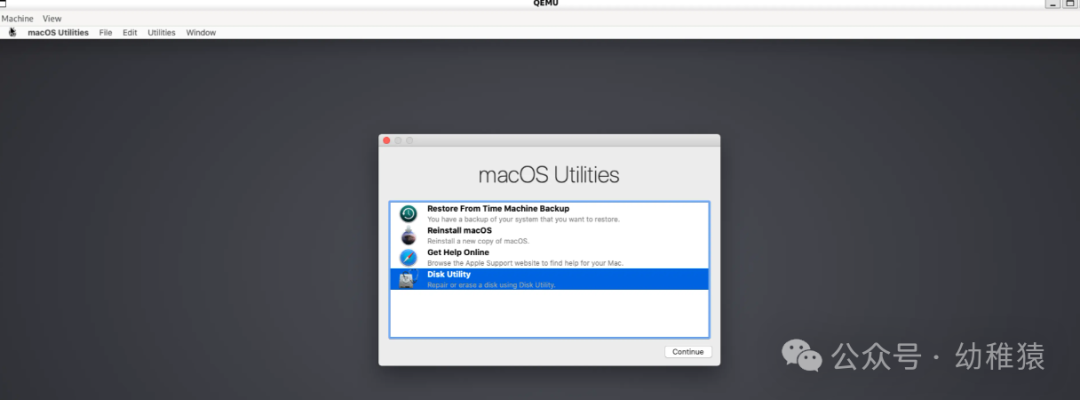Open the Utilities menu
The width and height of the screenshot is (1080, 400).
161,32
